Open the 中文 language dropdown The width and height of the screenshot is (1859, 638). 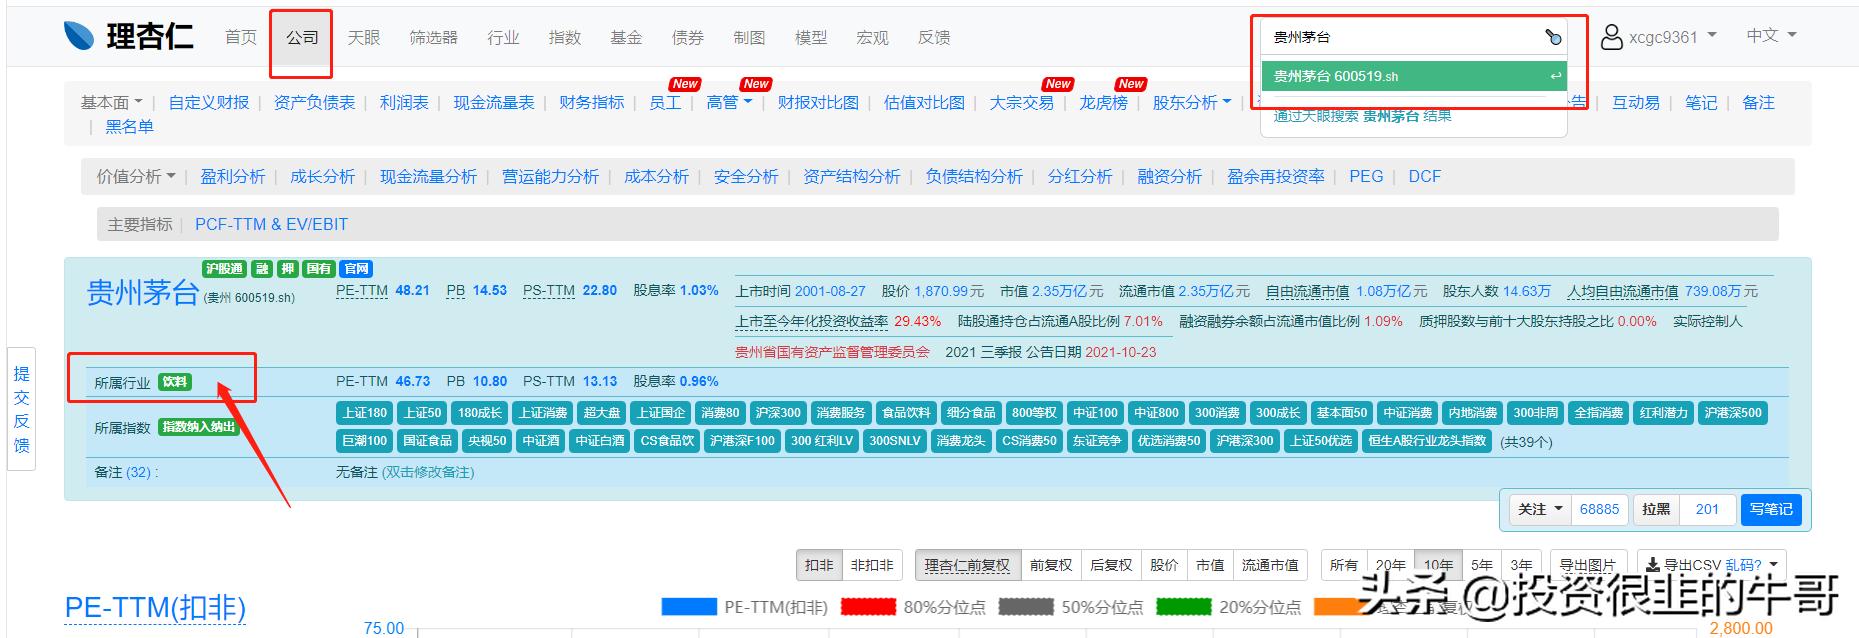pos(1771,35)
